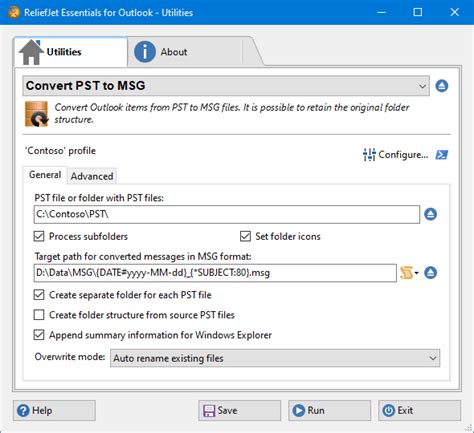Viewport: 474px width, 433px height.
Task: Toggle the Set folder icons checkbox
Action: click(x=245, y=236)
